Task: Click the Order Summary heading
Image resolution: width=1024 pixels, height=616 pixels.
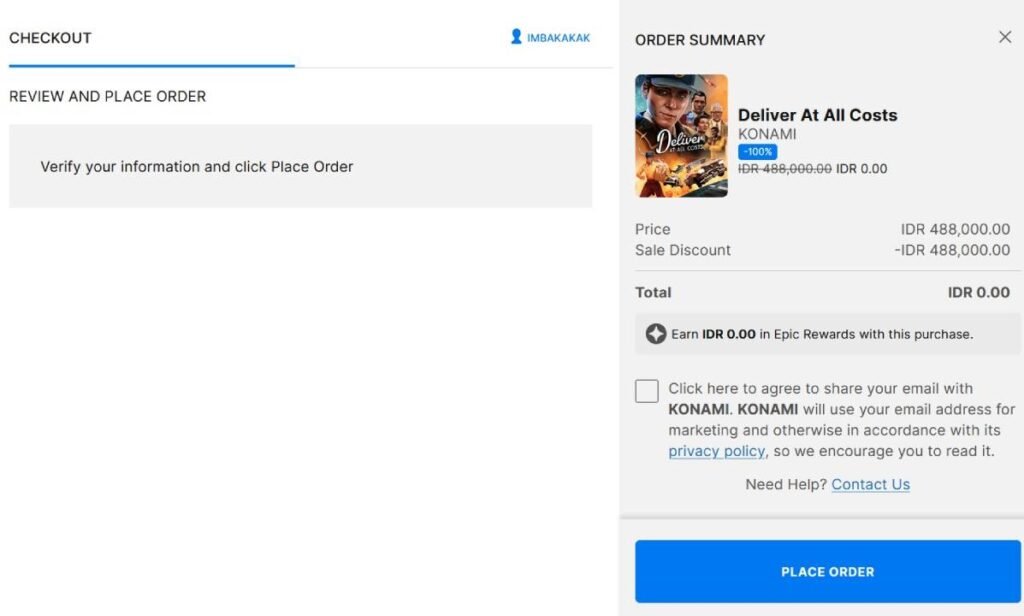Action: coord(700,40)
